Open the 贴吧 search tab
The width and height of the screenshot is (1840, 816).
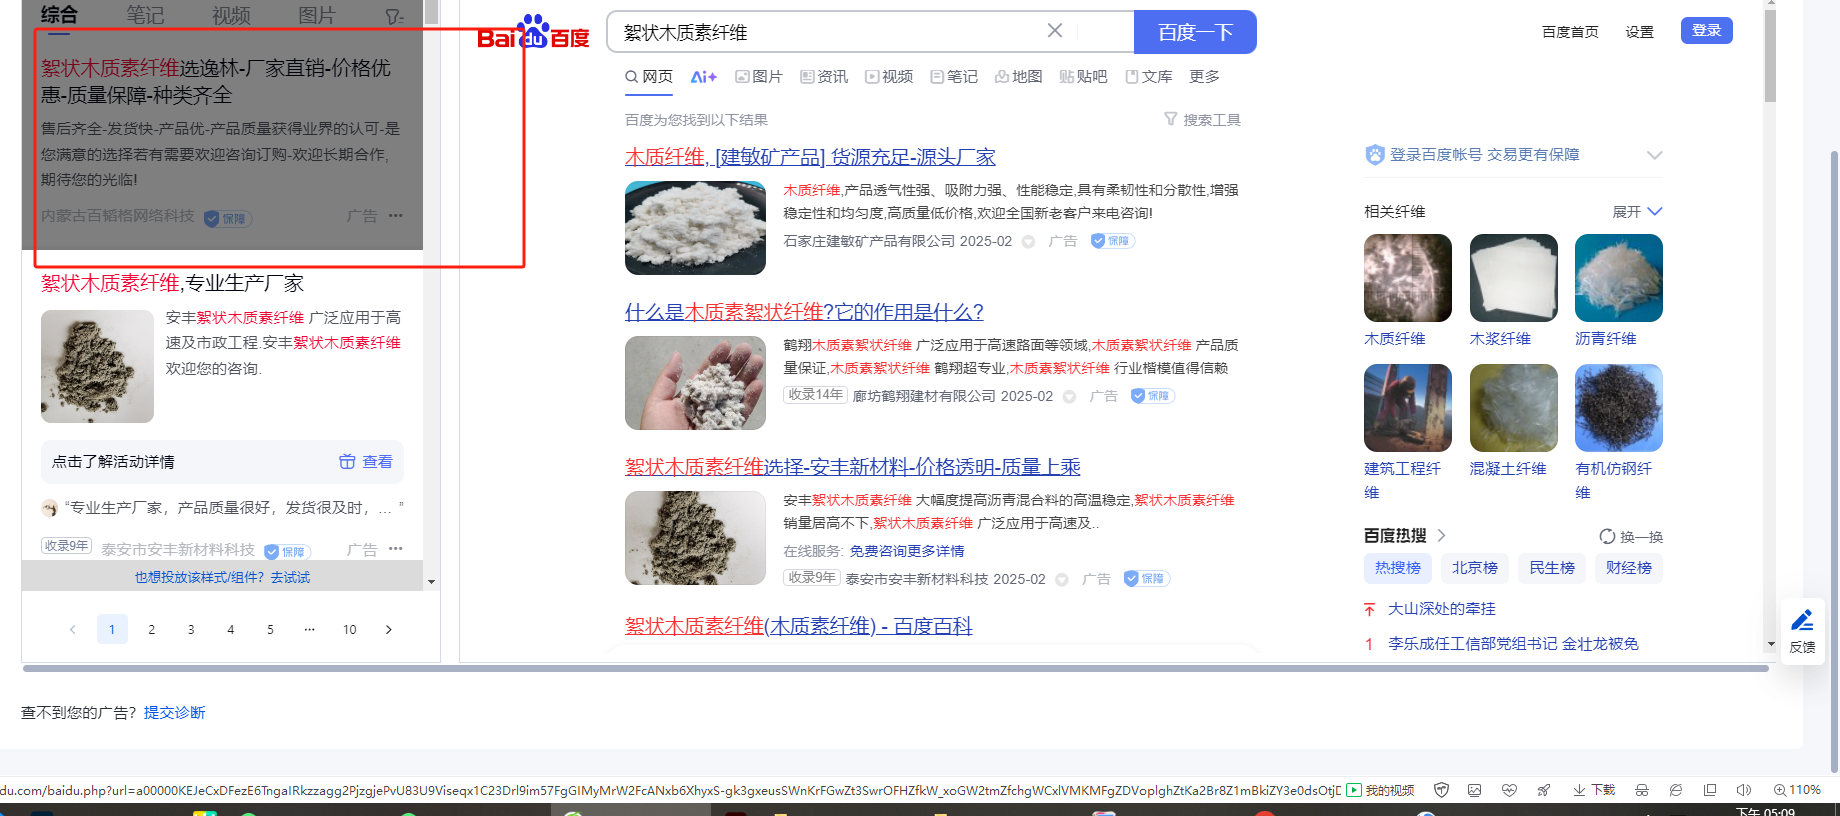(1084, 77)
